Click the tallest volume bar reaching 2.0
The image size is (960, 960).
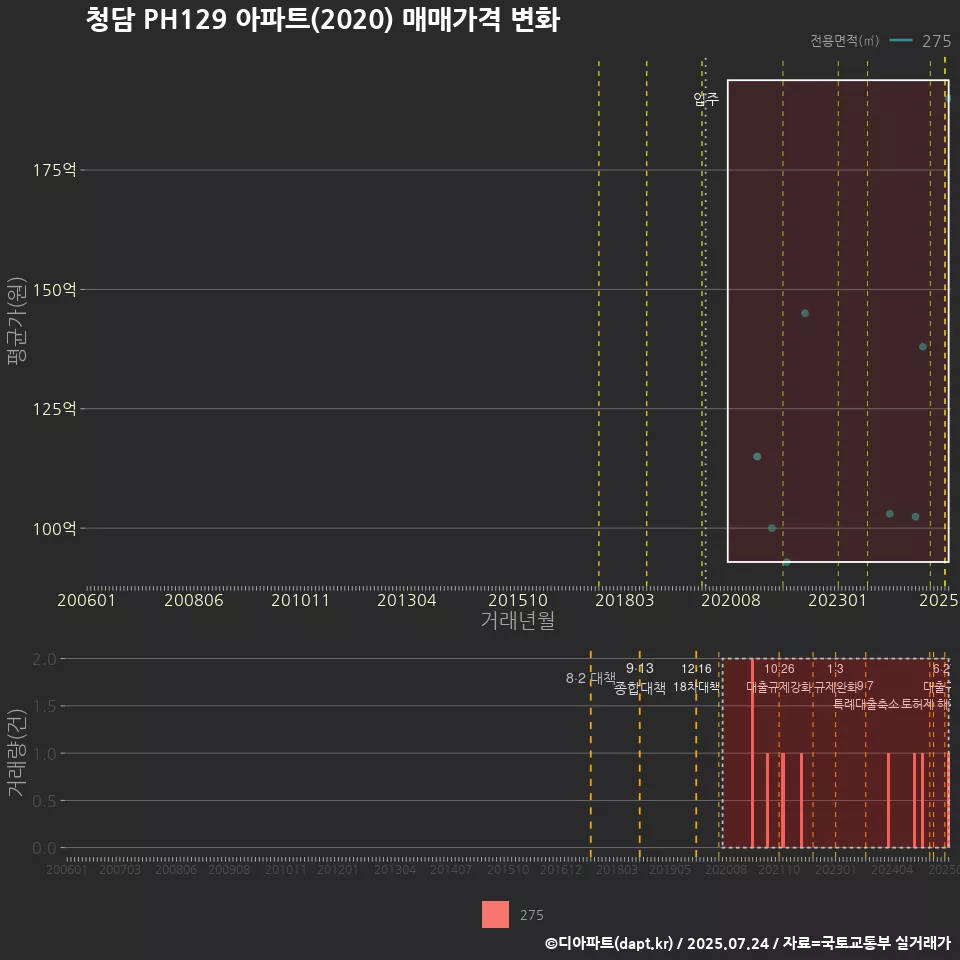tap(752, 753)
